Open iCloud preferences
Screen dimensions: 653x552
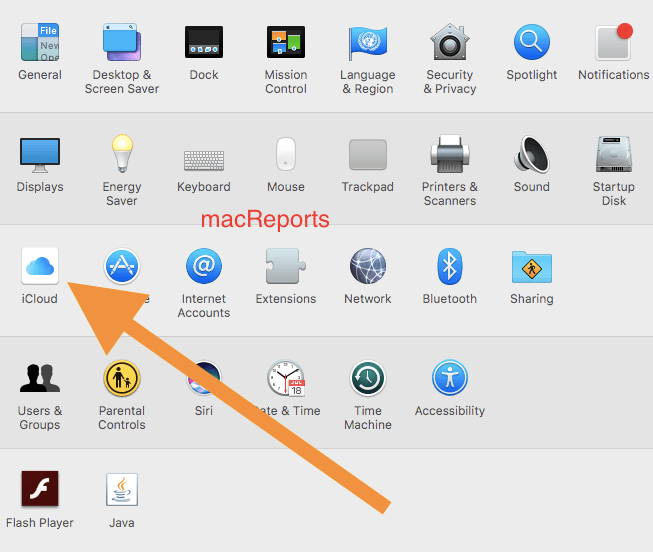coord(40,266)
